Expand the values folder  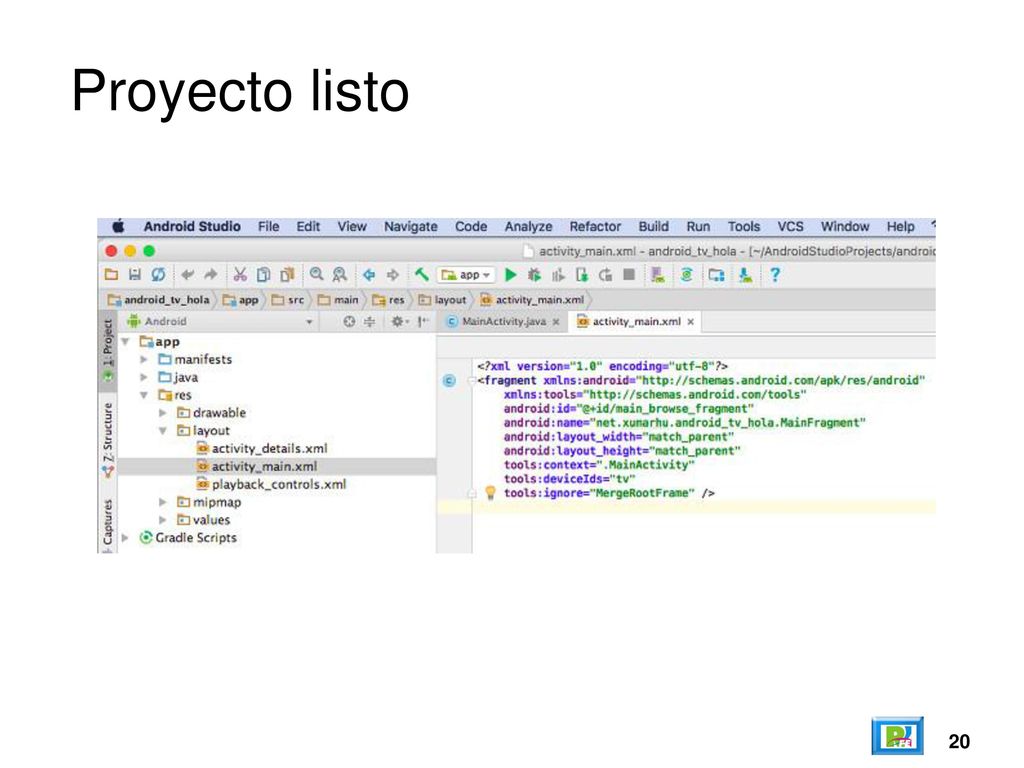coord(163,520)
